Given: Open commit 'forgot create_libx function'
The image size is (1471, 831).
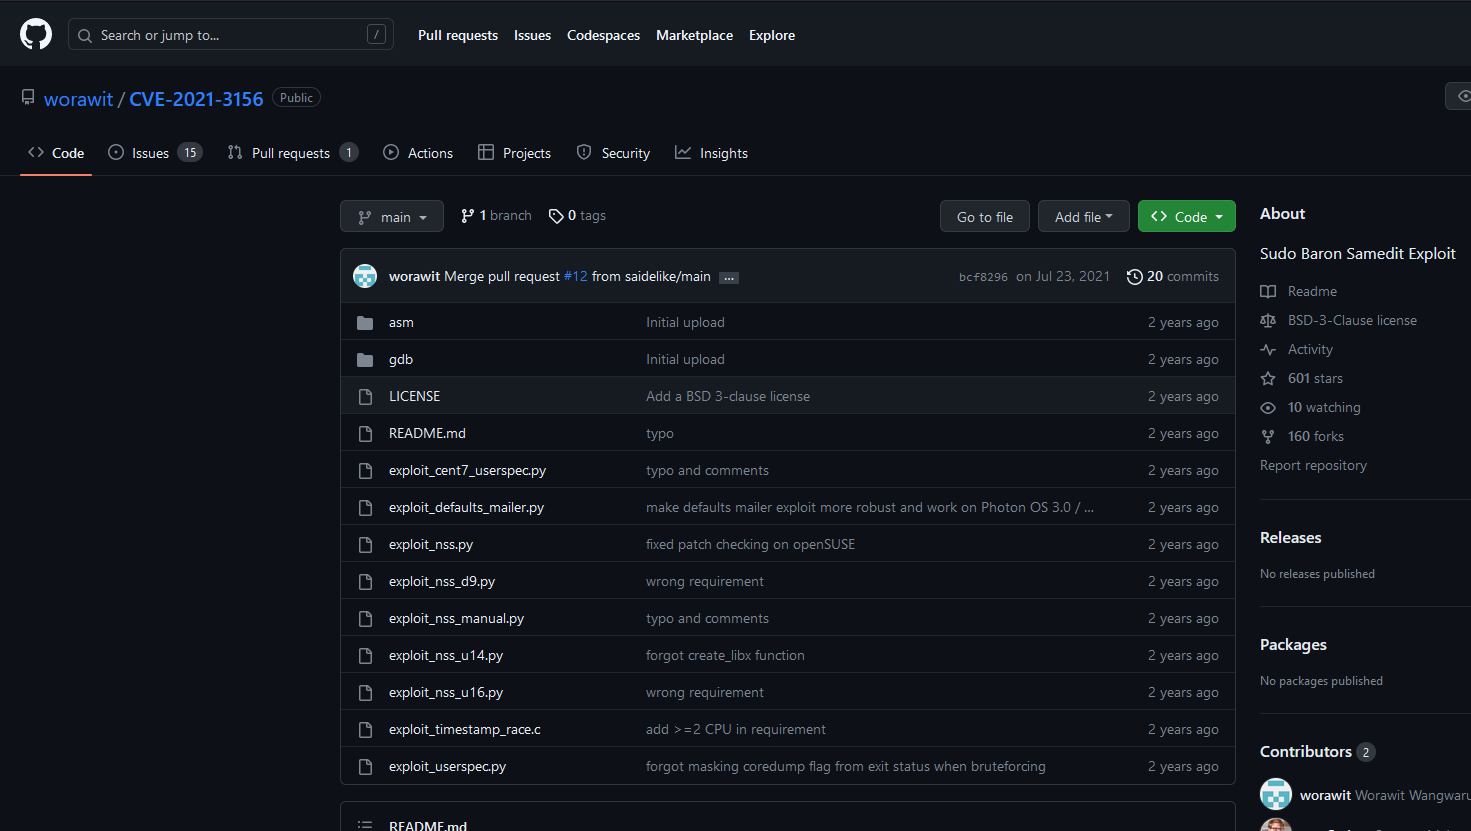Looking at the screenshot, I should 725,656.
